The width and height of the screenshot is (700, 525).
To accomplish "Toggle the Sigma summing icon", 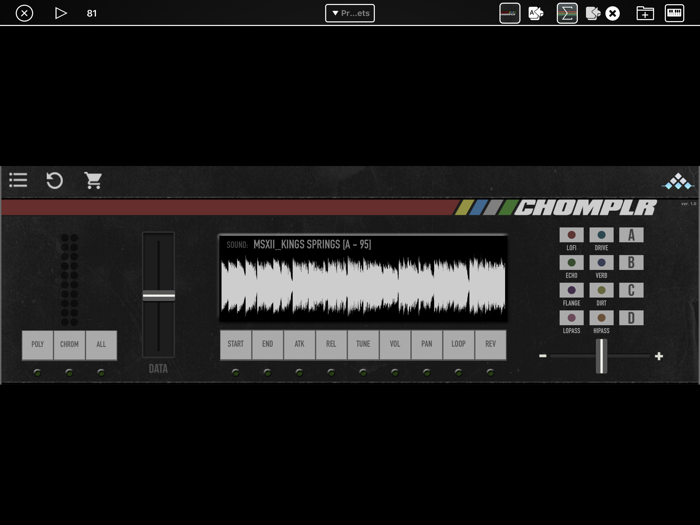I will coord(567,13).
